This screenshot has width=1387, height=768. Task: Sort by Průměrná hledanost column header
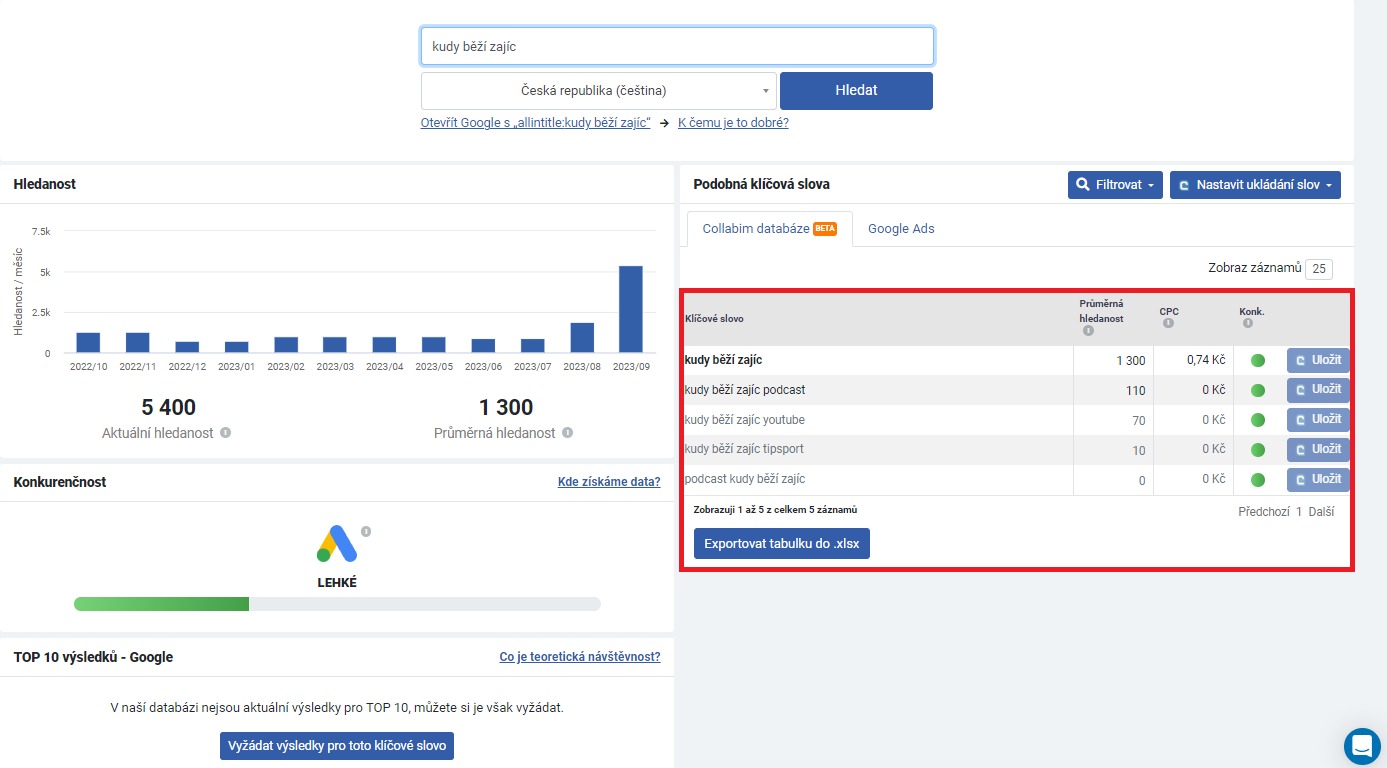1102,311
